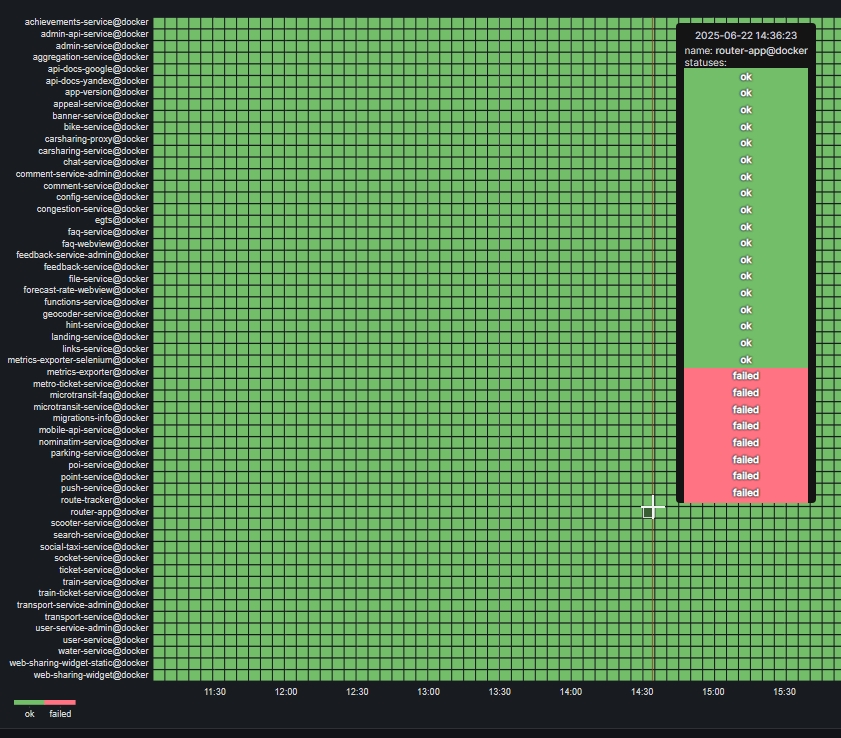This screenshot has height=738, width=841.
Task: Click the achievements-service@docker row label
Action: (x=86, y=22)
